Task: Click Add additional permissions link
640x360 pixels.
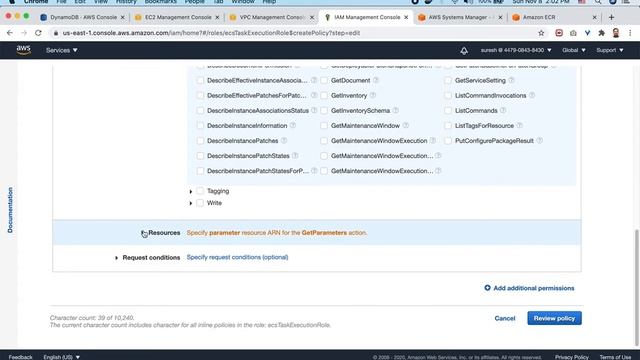Action: [533, 288]
